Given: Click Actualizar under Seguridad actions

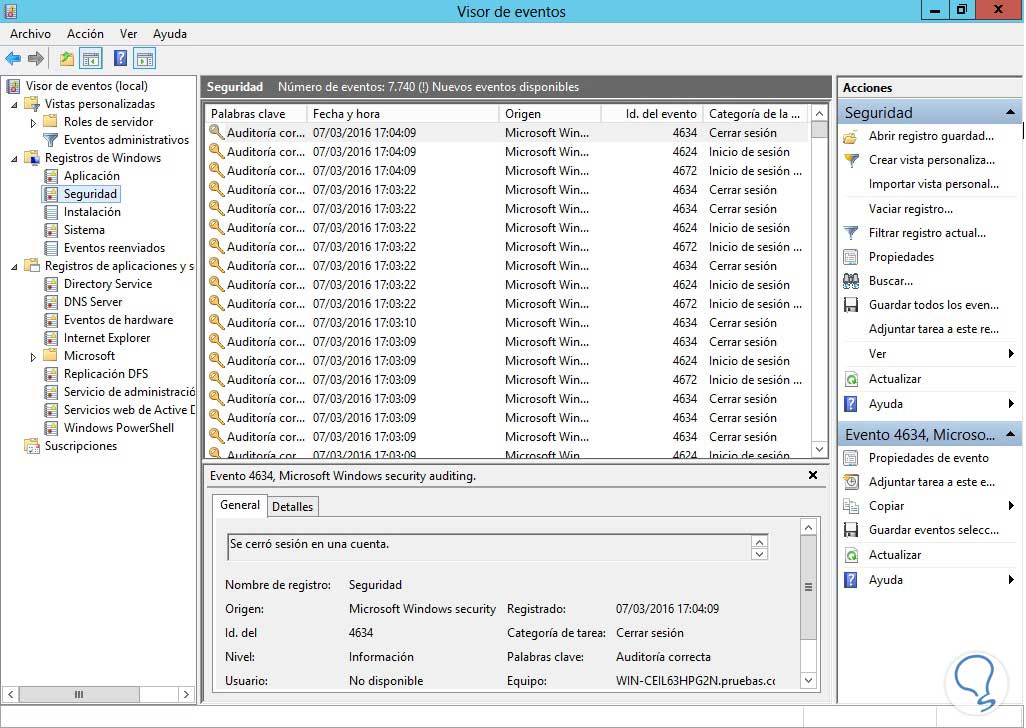Looking at the screenshot, I should 894,379.
